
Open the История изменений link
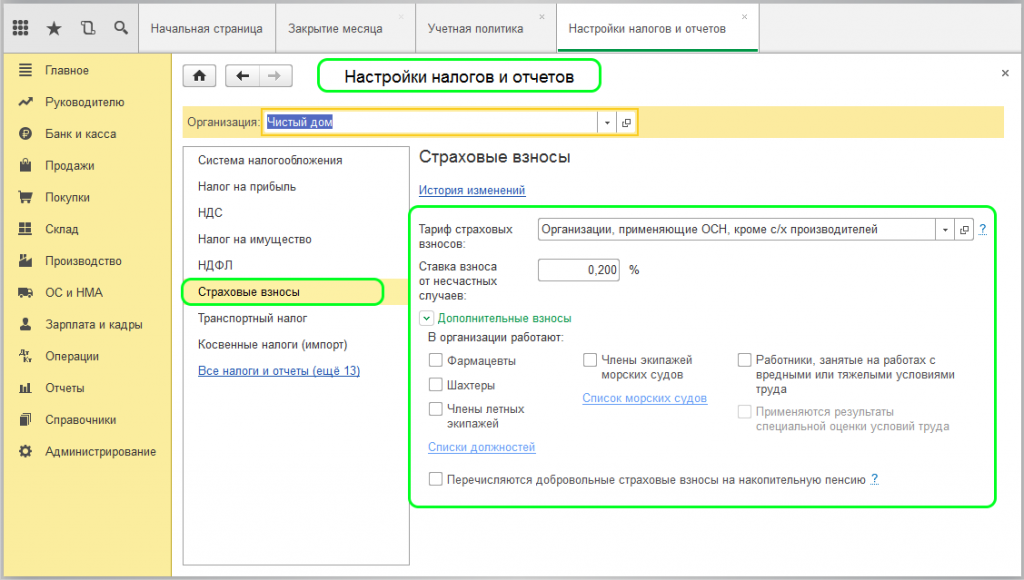point(472,190)
